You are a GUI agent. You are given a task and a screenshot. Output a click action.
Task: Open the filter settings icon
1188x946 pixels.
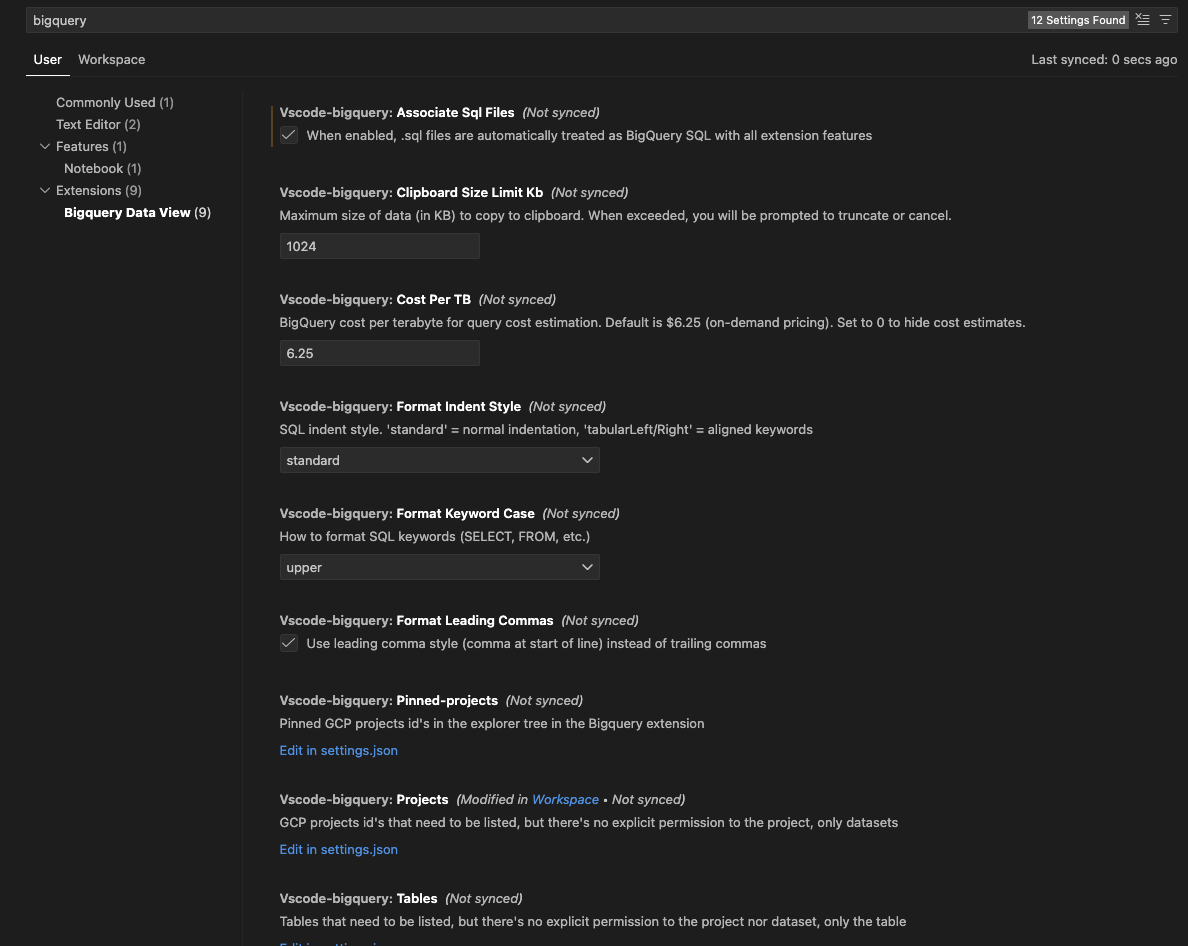(x=1165, y=20)
